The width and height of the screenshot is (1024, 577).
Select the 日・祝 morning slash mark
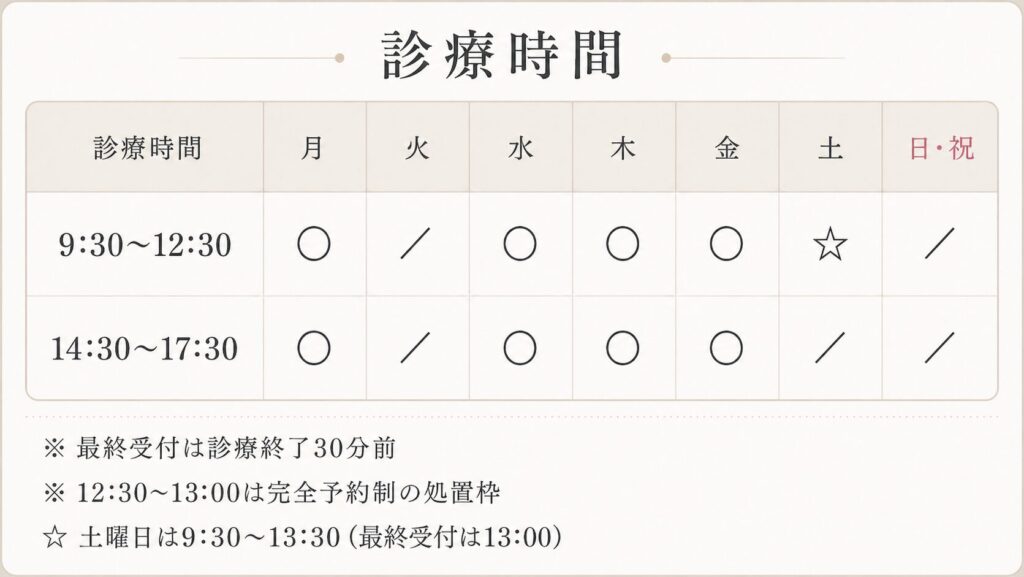click(x=939, y=245)
